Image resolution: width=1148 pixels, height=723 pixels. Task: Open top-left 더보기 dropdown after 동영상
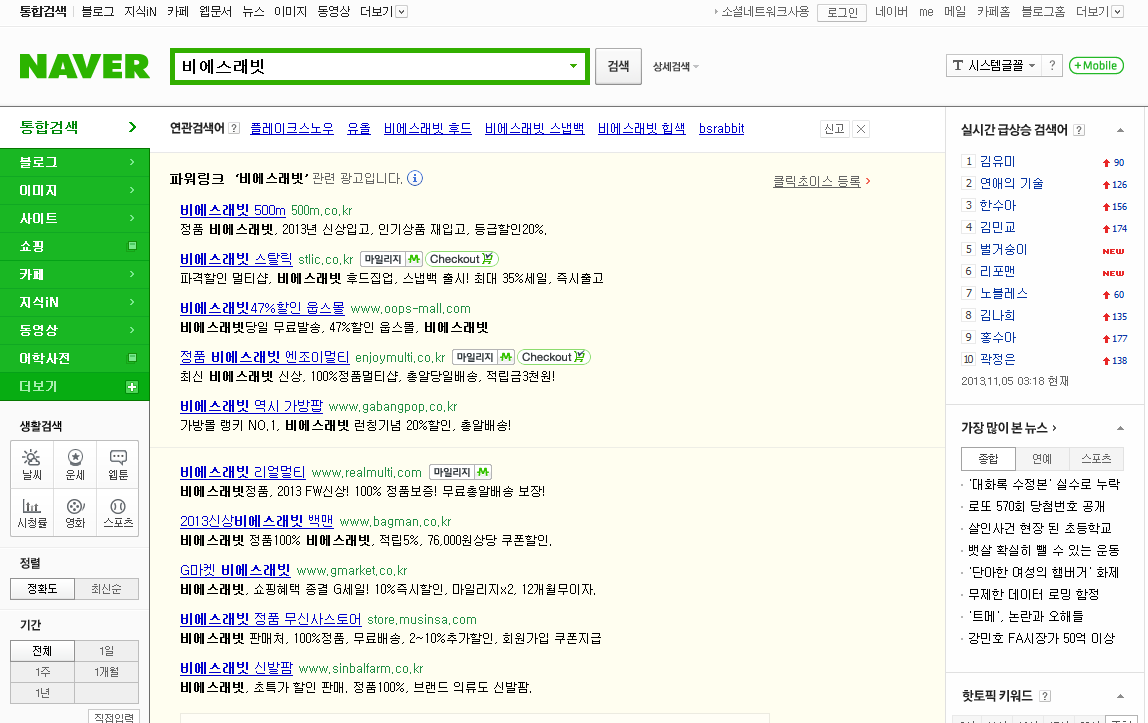(384, 12)
